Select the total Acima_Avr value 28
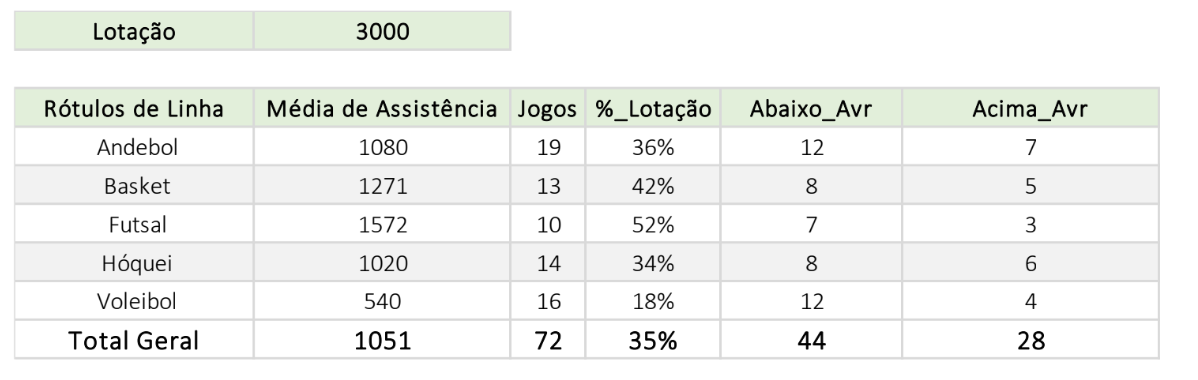 (1031, 340)
